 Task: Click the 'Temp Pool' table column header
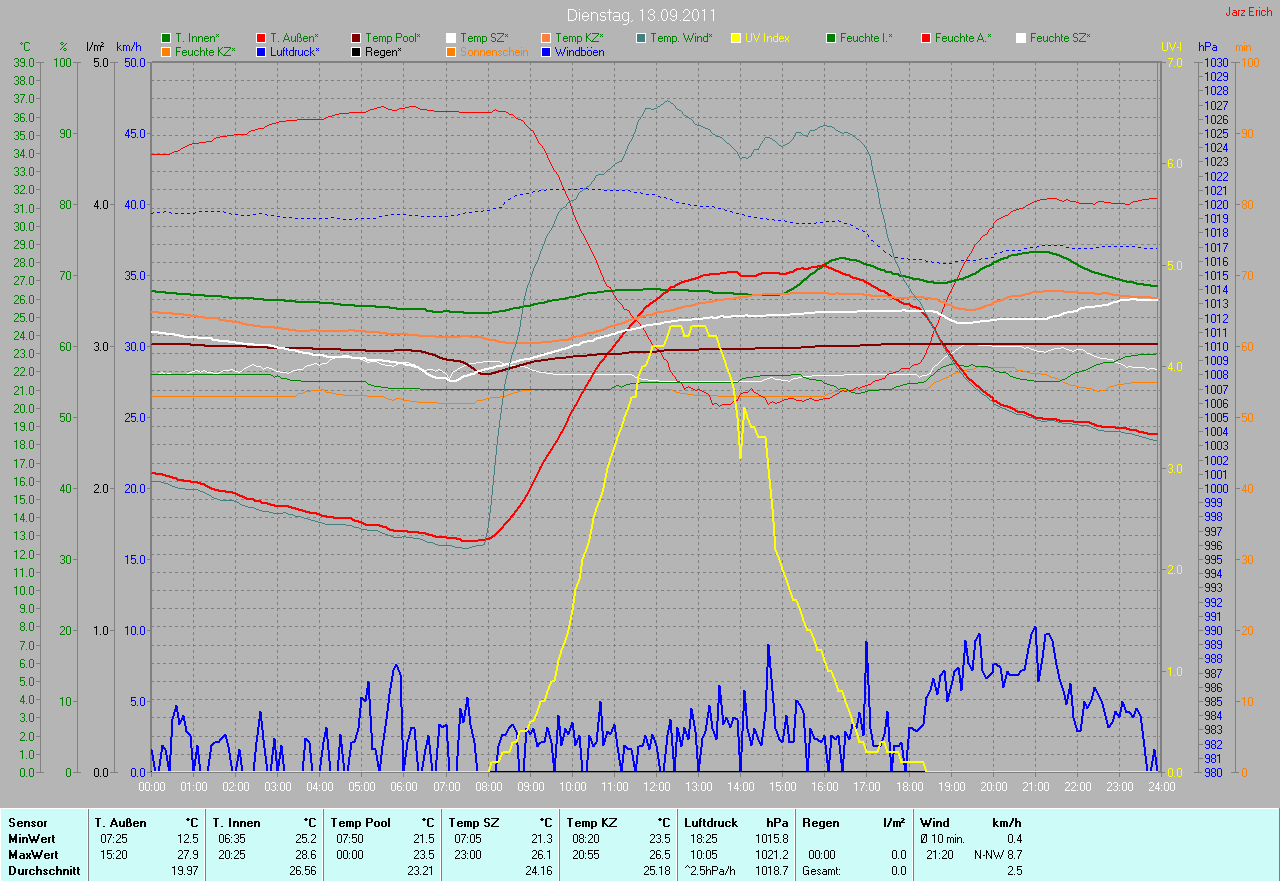pyautogui.click(x=359, y=822)
